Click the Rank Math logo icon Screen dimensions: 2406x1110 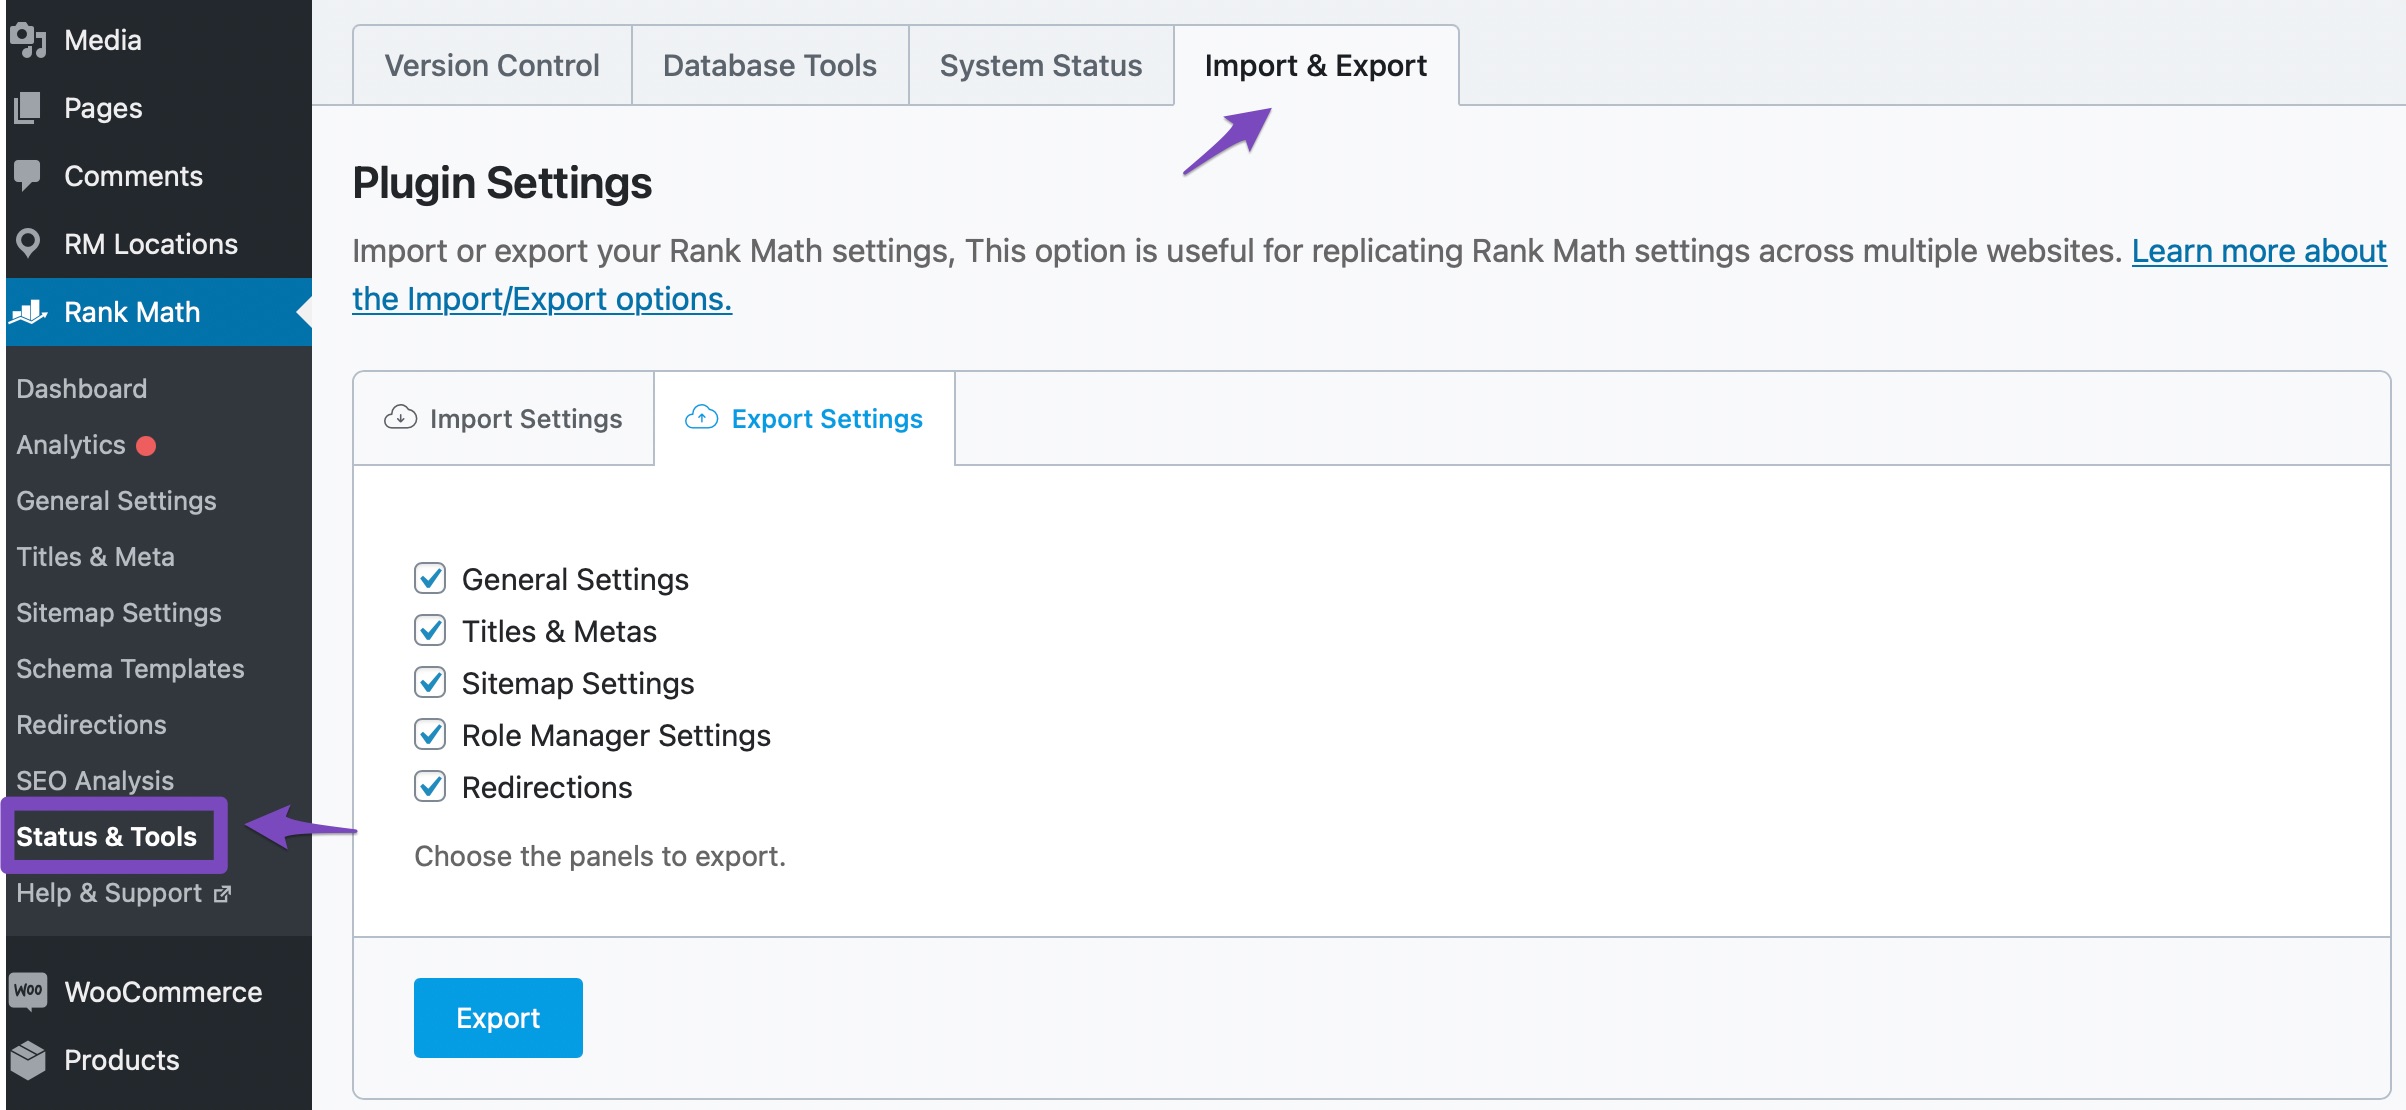click(28, 312)
